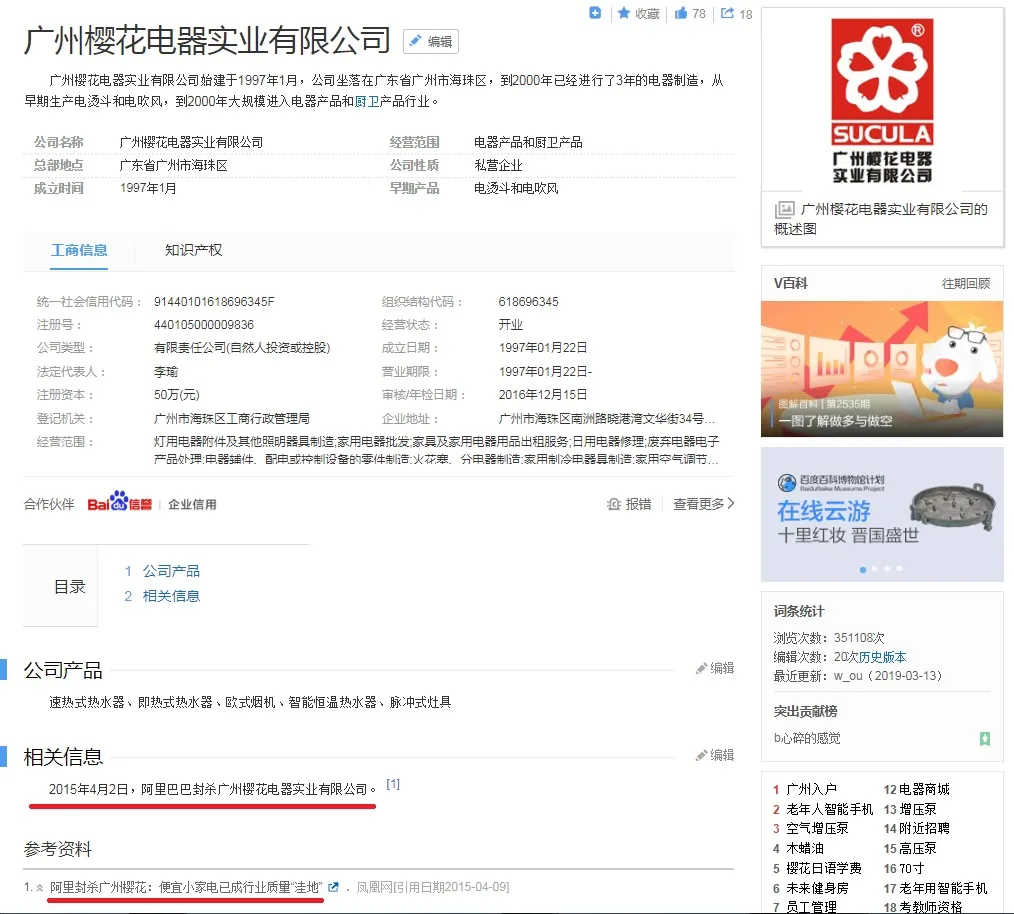Open the hot search 老年用智能手机
The height and width of the screenshot is (914, 1014).
click(943, 888)
